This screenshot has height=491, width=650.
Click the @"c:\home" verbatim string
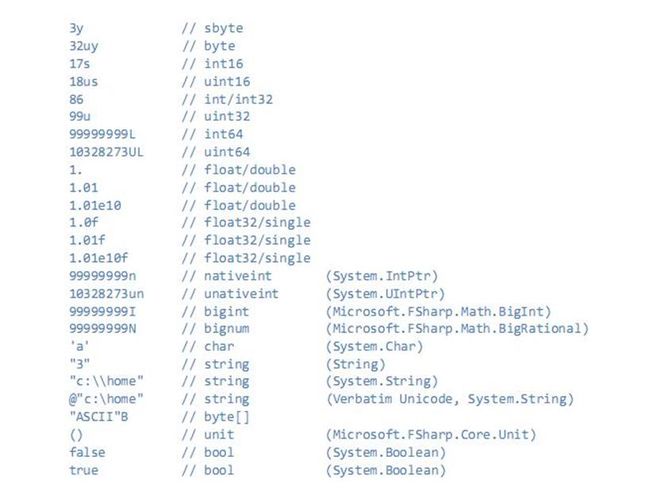pos(107,399)
